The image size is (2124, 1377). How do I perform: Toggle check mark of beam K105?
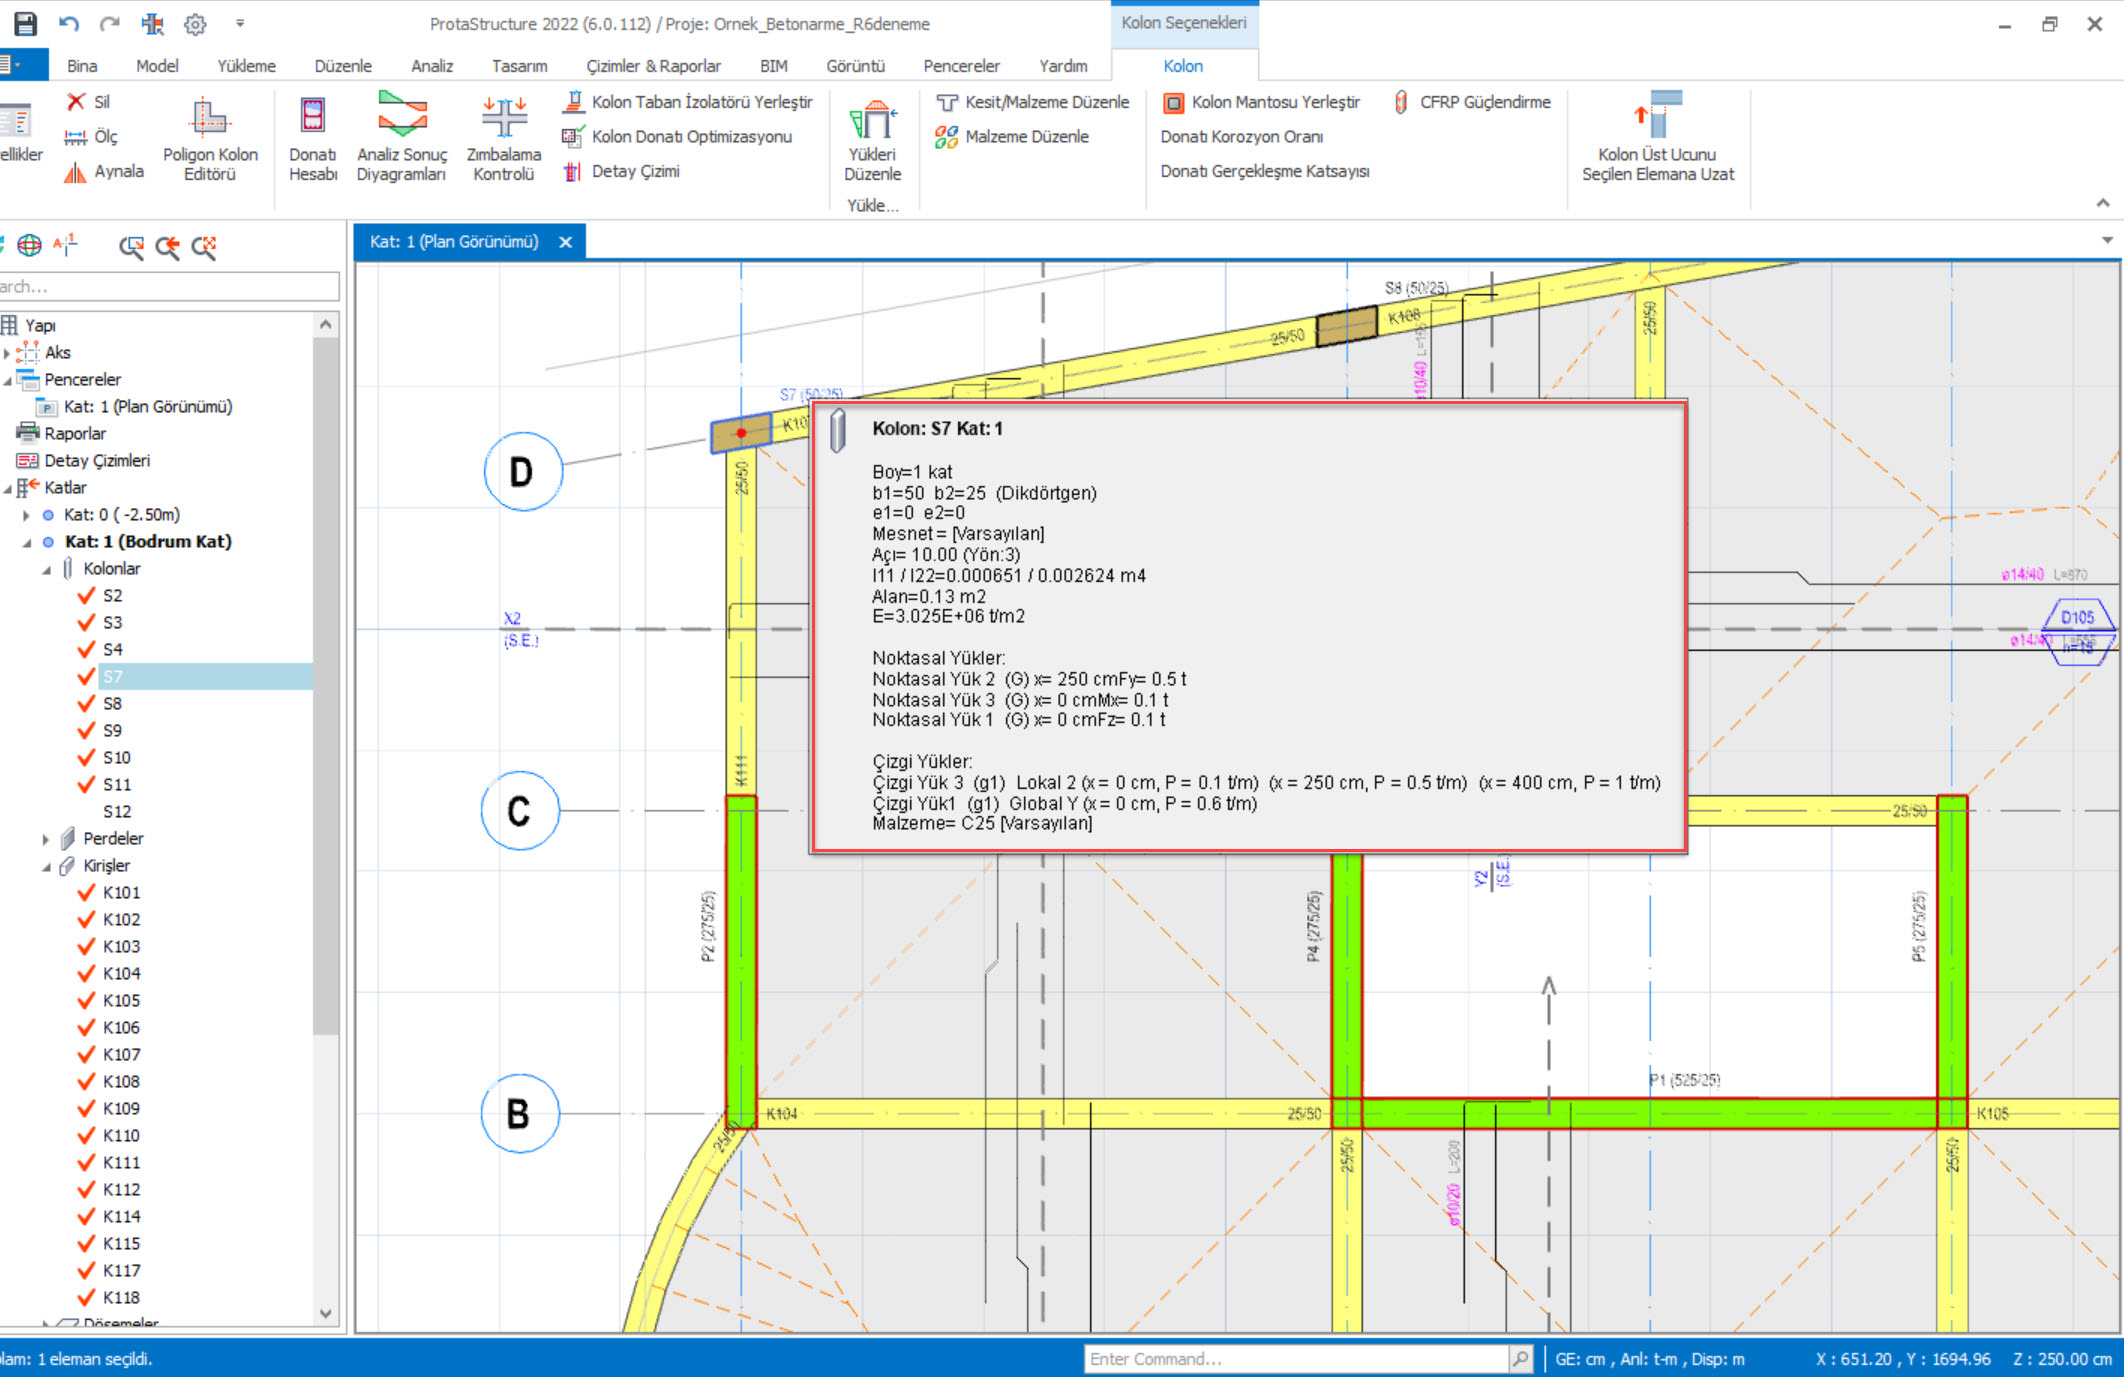(86, 1000)
